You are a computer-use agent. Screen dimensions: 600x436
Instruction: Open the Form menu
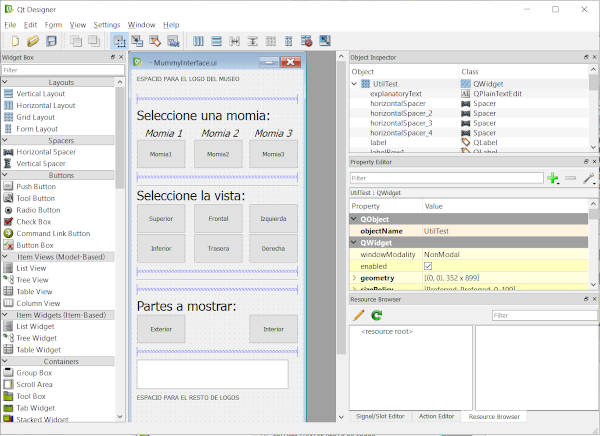click(x=53, y=24)
